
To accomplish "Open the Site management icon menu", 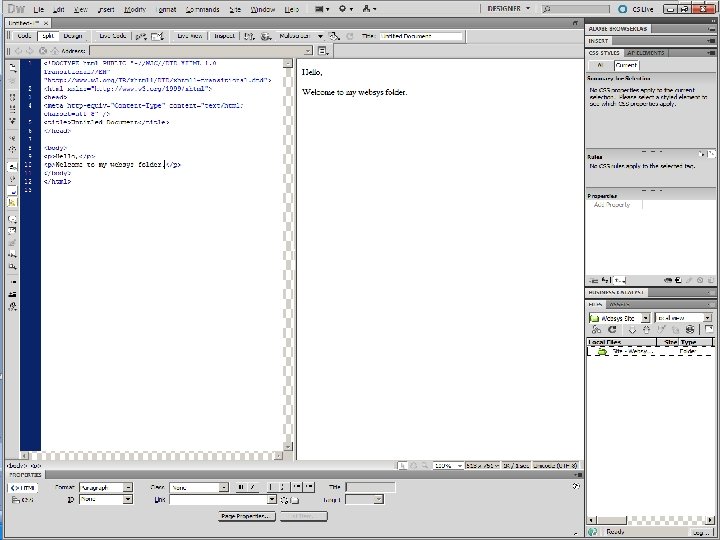I will (x=369, y=9).
